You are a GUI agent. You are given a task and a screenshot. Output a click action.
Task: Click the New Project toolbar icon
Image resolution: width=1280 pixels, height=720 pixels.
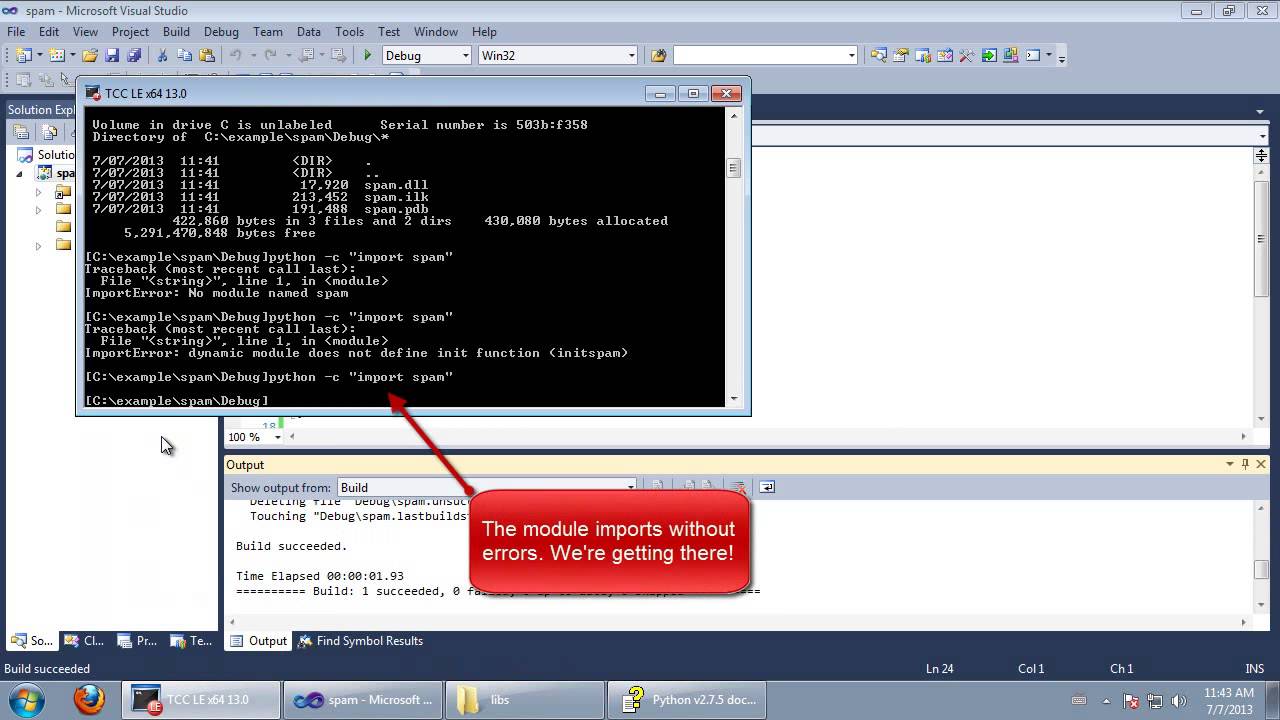pos(23,56)
